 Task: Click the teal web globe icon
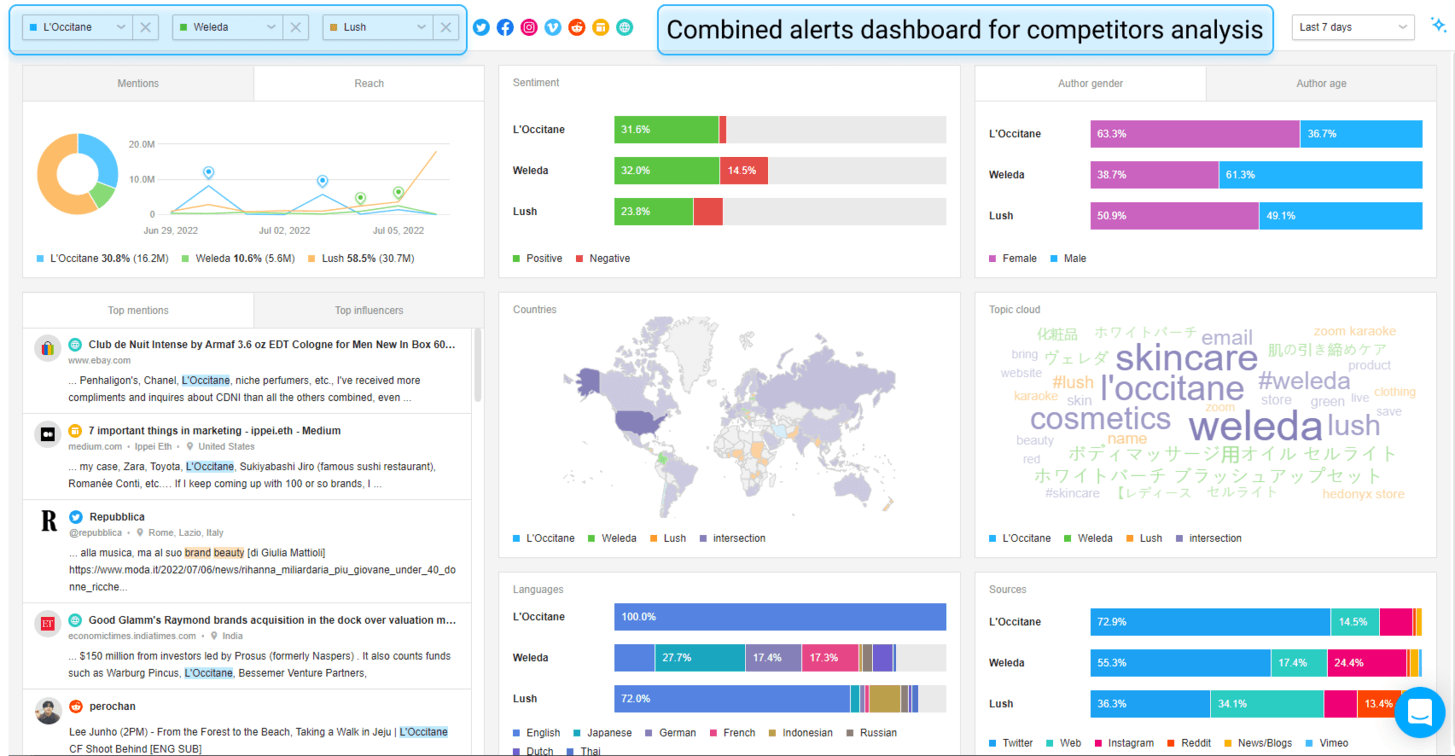tap(625, 27)
